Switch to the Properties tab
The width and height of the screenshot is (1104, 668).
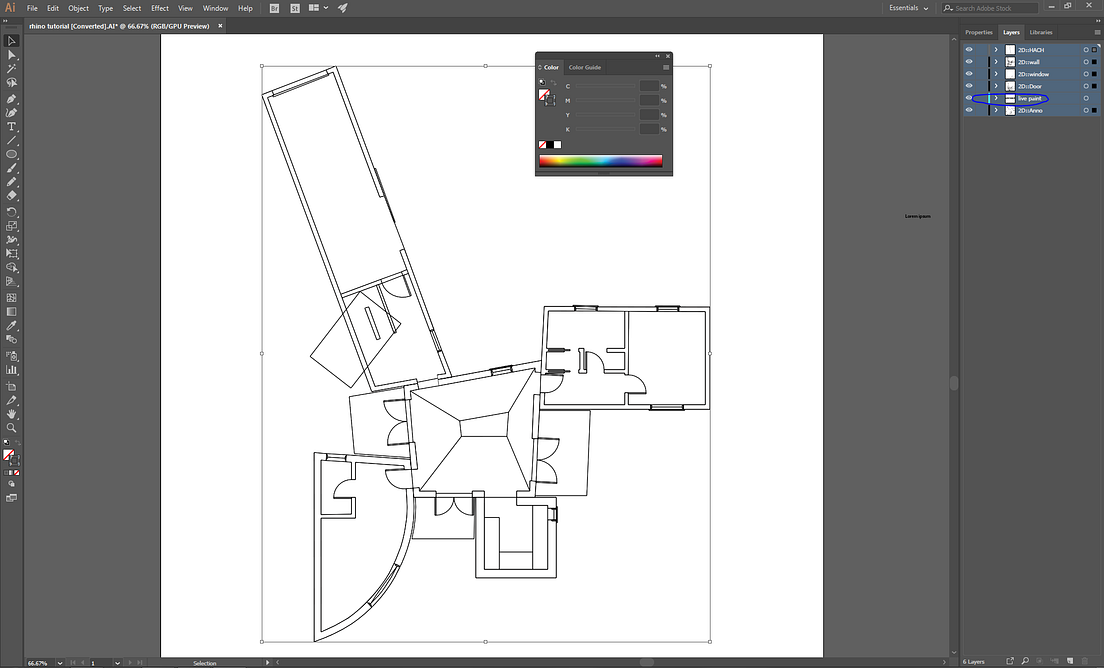coord(979,32)
